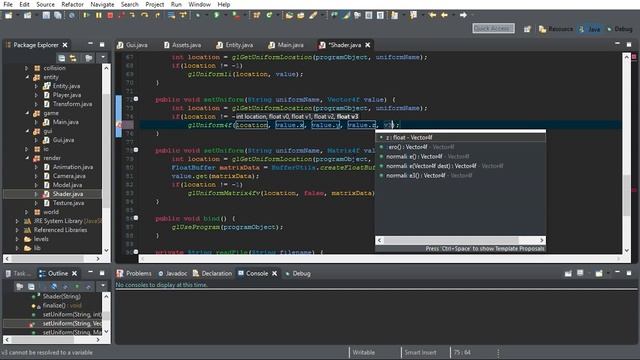Click the Save toolbar icon
Screen dimensions: 640x360
46,15
